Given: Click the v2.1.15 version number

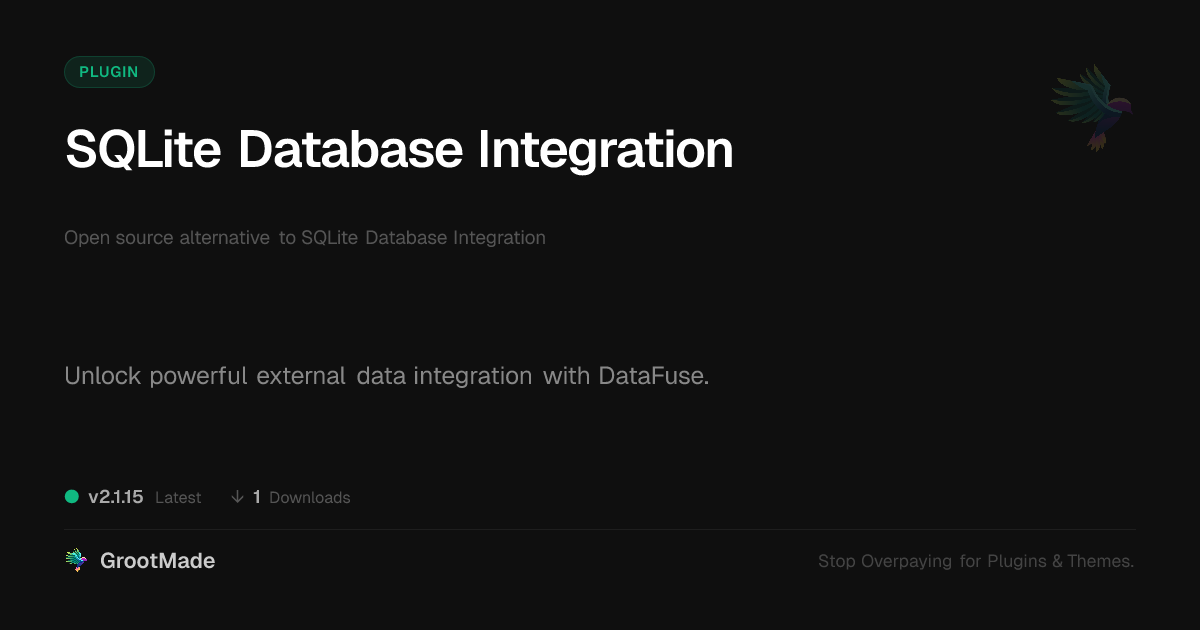Looking at the screenshot, I should coord(116,497).
